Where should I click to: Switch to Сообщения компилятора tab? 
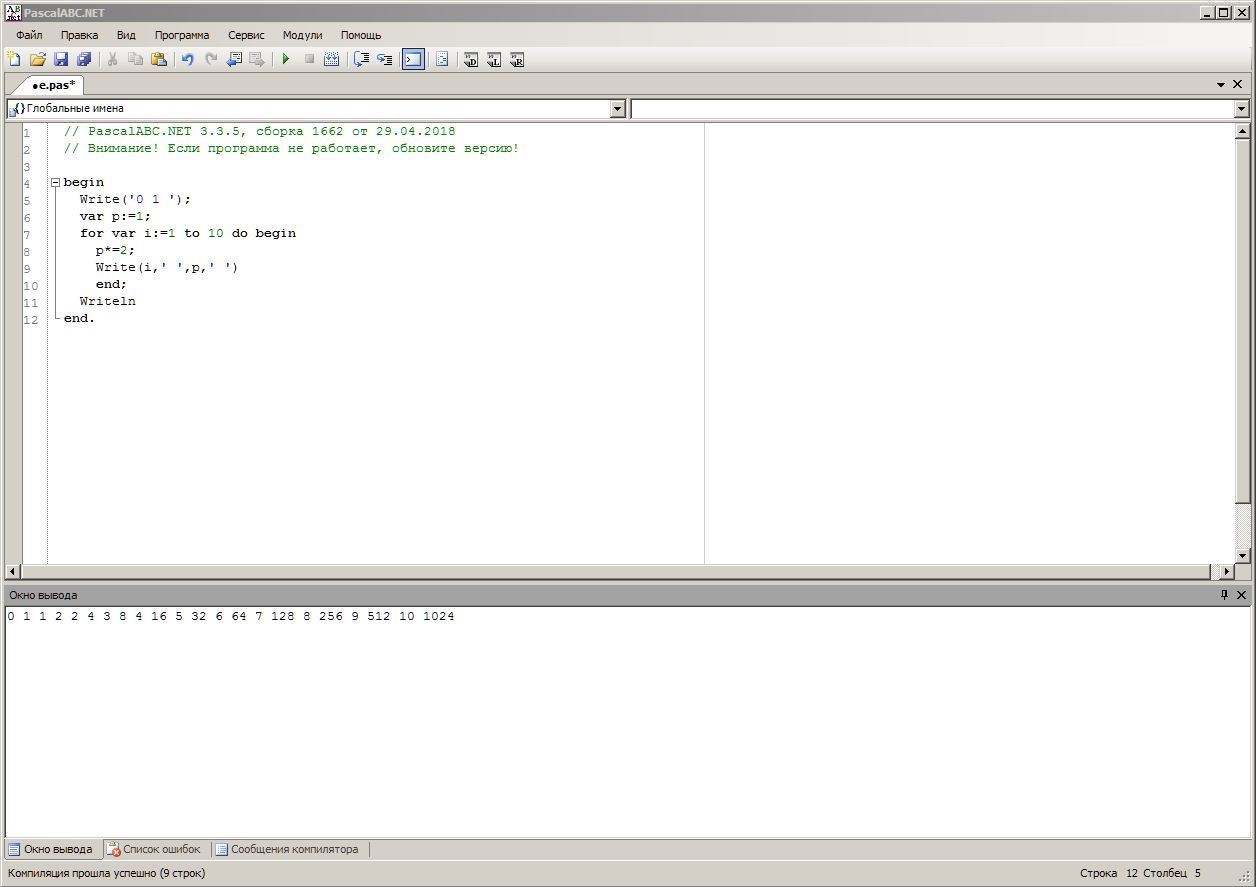[287, 849]
